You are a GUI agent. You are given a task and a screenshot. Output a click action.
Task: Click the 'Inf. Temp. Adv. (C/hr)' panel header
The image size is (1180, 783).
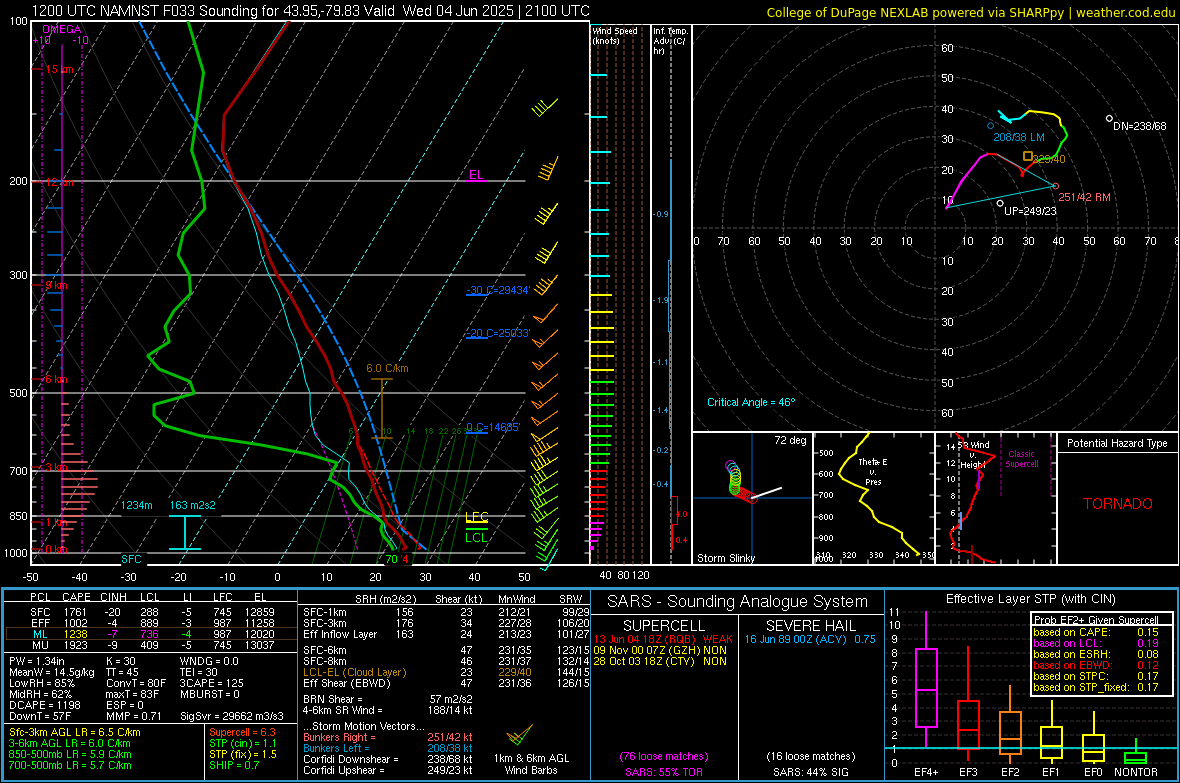(x=670, y=41)
